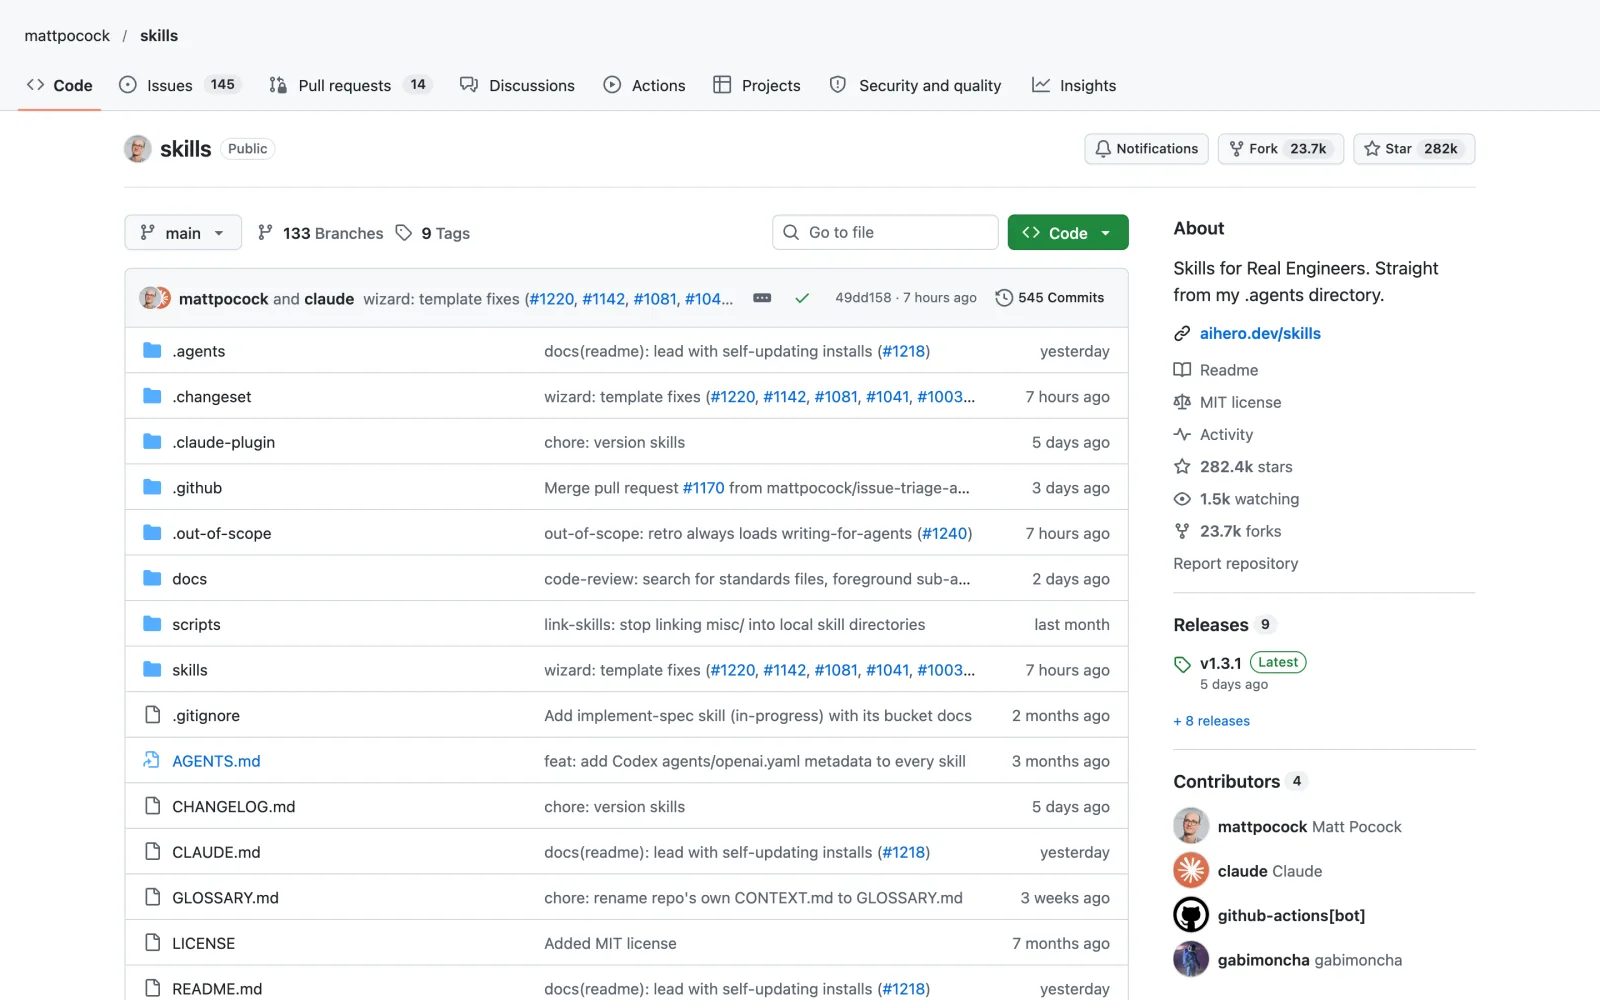Screen dimensions: 1600x1000
Task: Click the Readme book icon
Action: click(x=1182, y=369)
